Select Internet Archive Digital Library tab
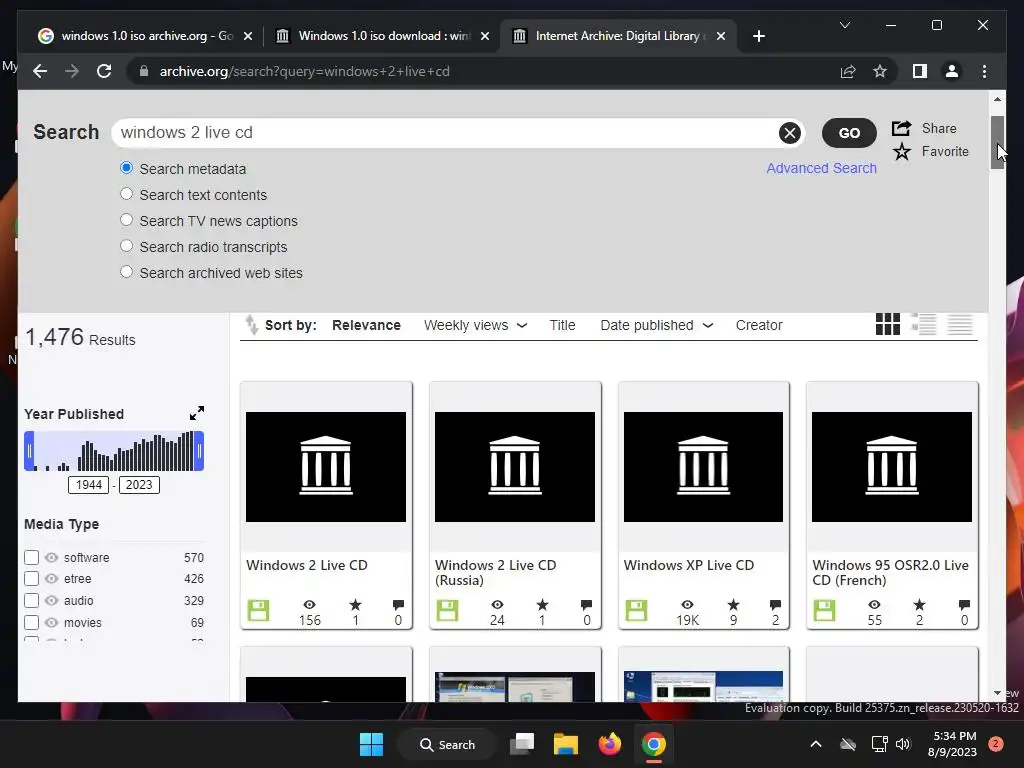Viewport: 1024px width, 768px height. (619, 36)
